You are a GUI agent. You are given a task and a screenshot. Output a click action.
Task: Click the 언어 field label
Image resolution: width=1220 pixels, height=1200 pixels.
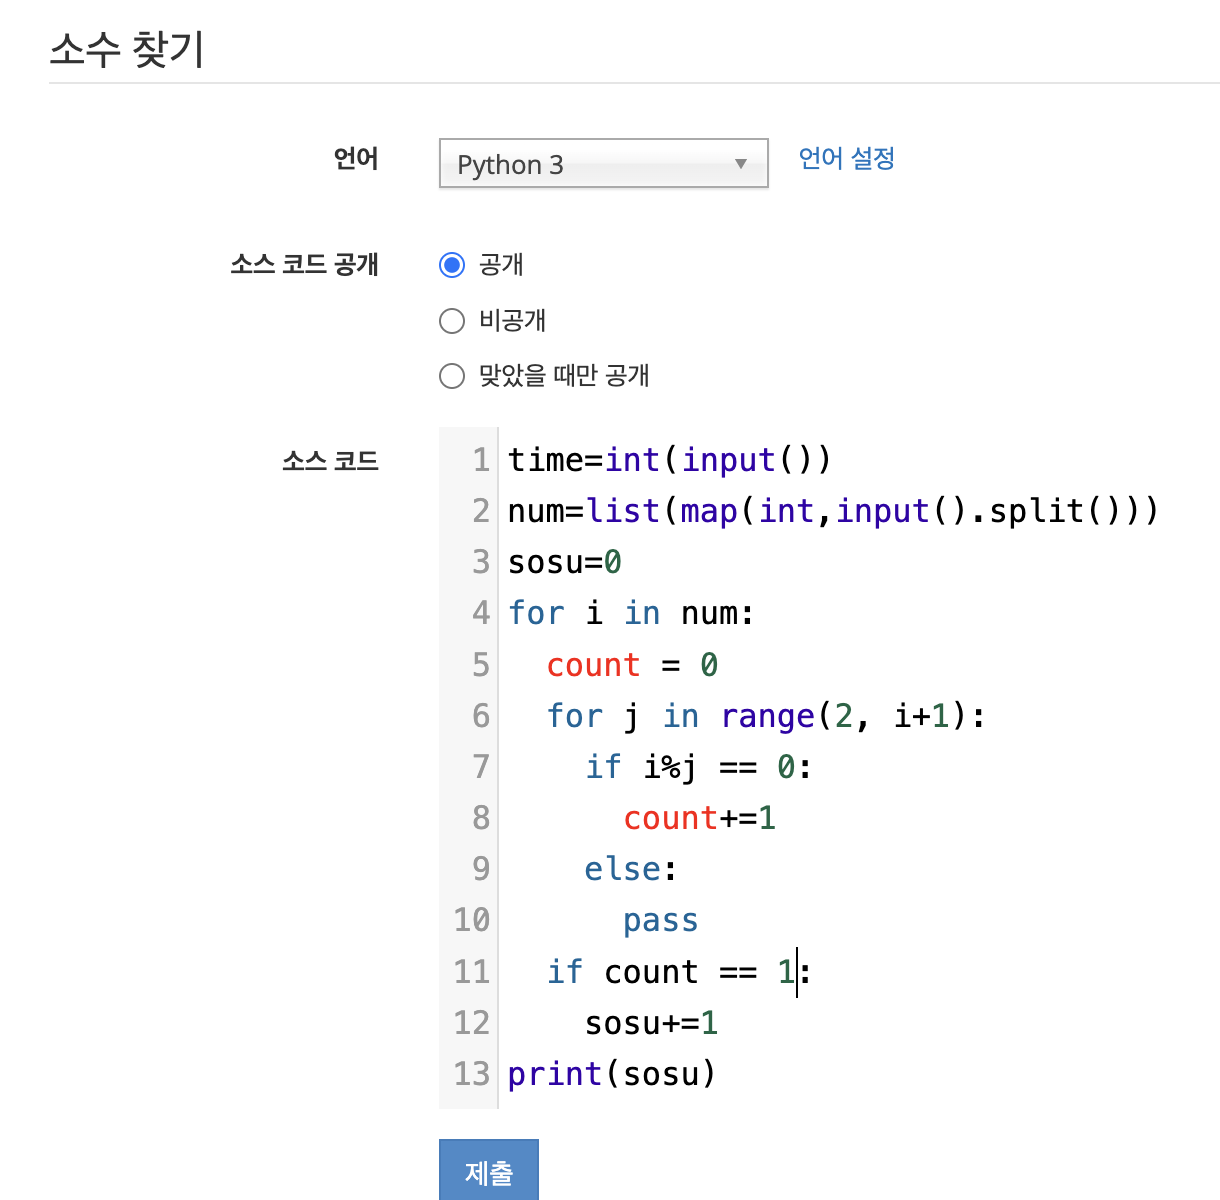(x=356, y=159)
